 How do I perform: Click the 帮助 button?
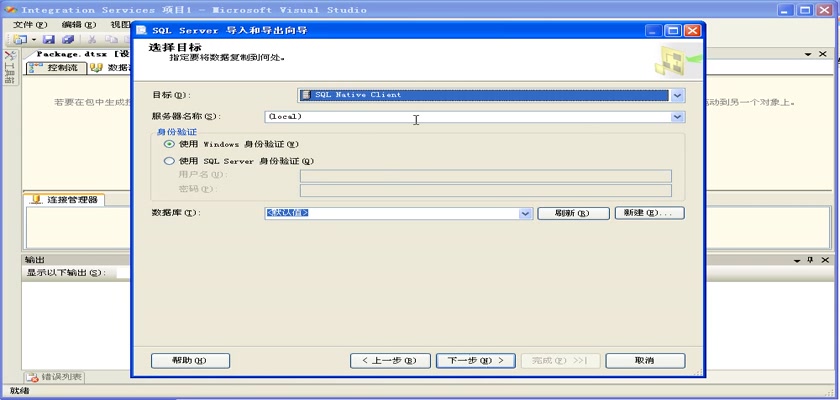(x=190, y=361)
